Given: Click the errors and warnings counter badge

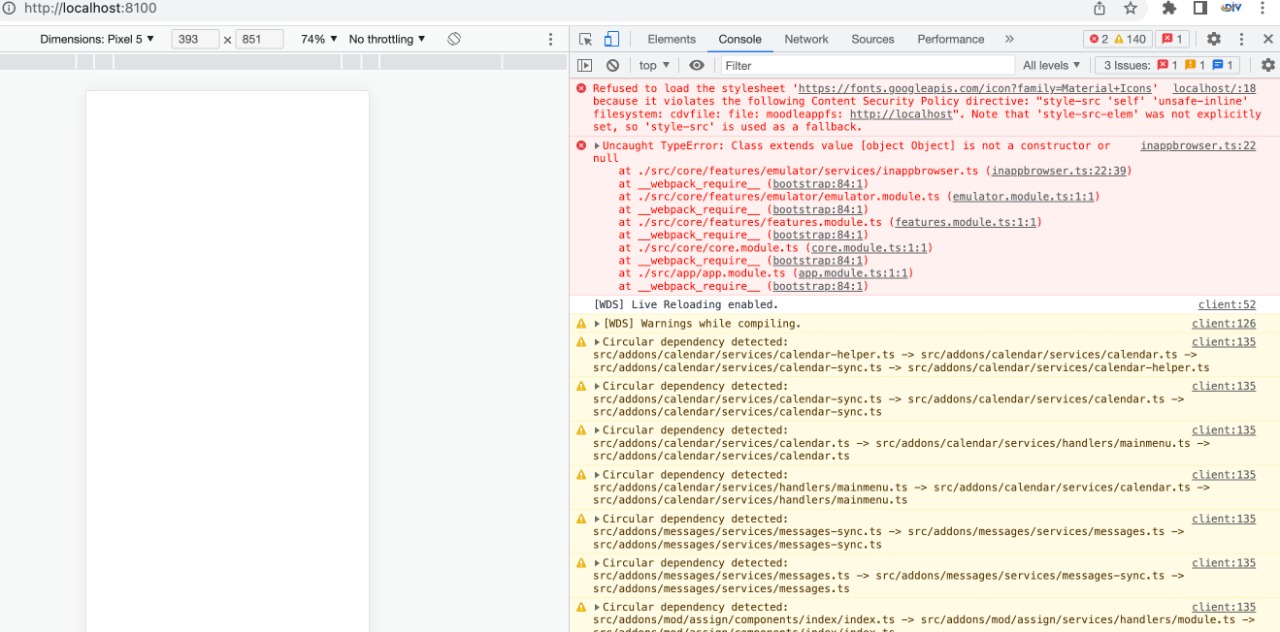Looking at the screenshot, I should click(1117, 39).
